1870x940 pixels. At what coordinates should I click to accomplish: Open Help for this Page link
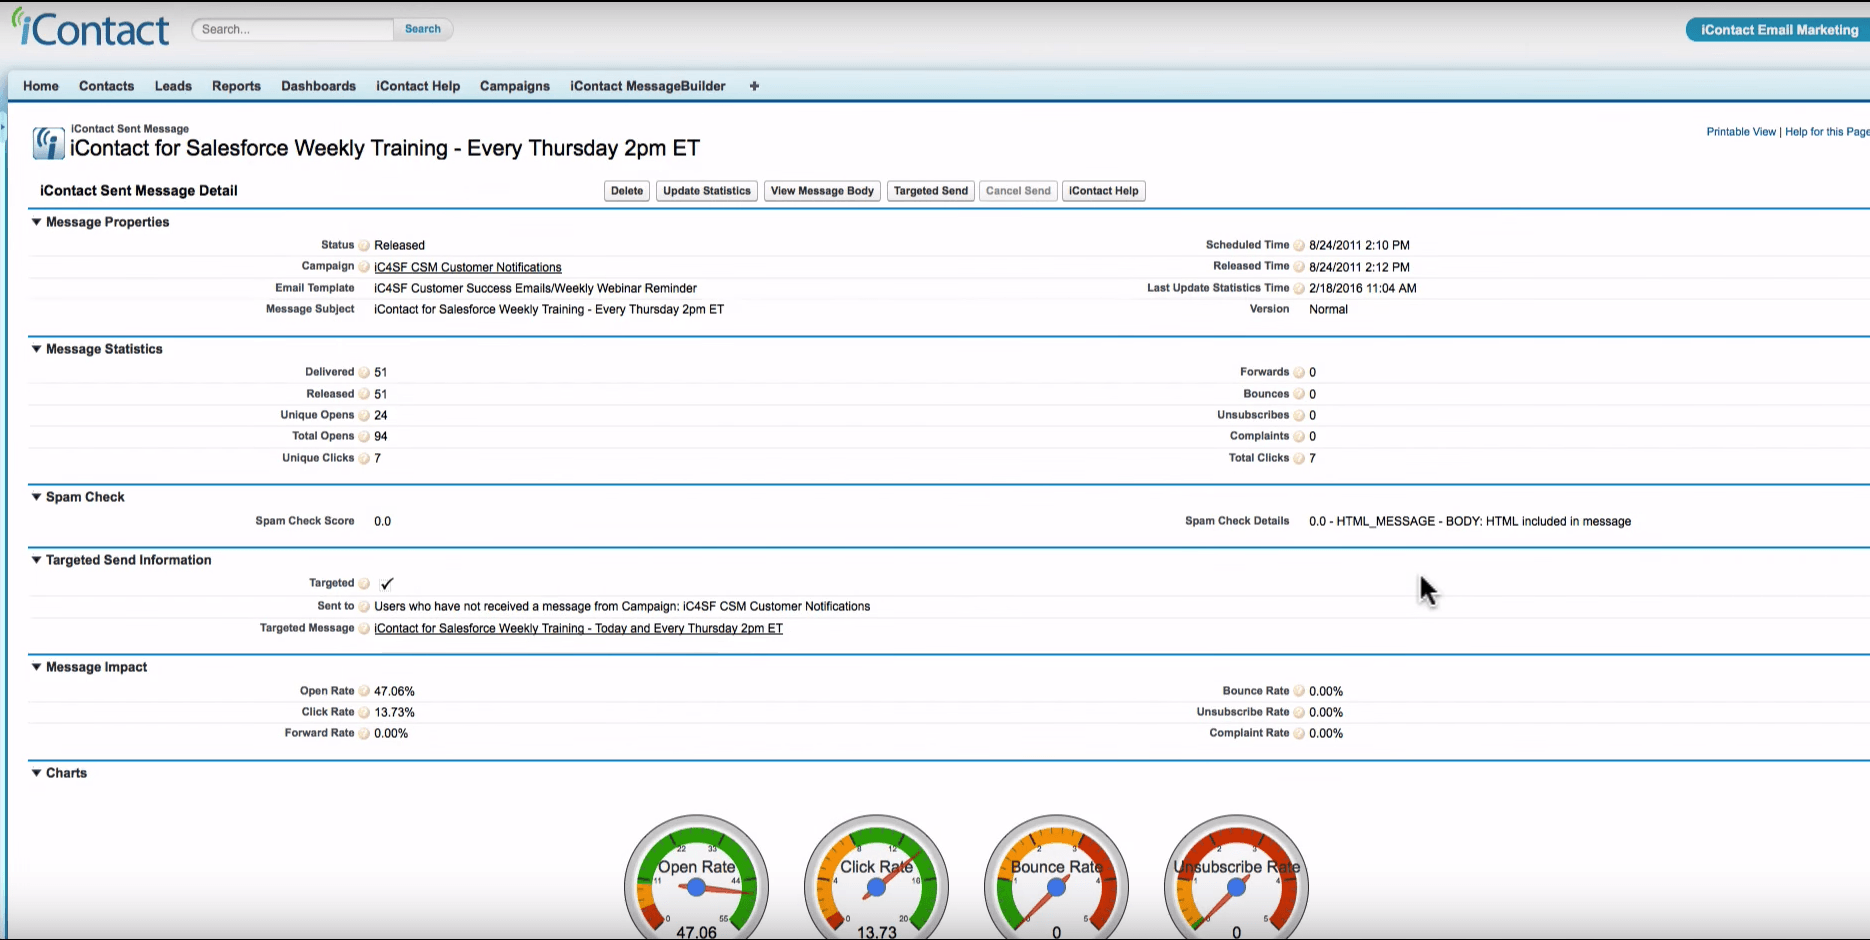click(1827, 132)
